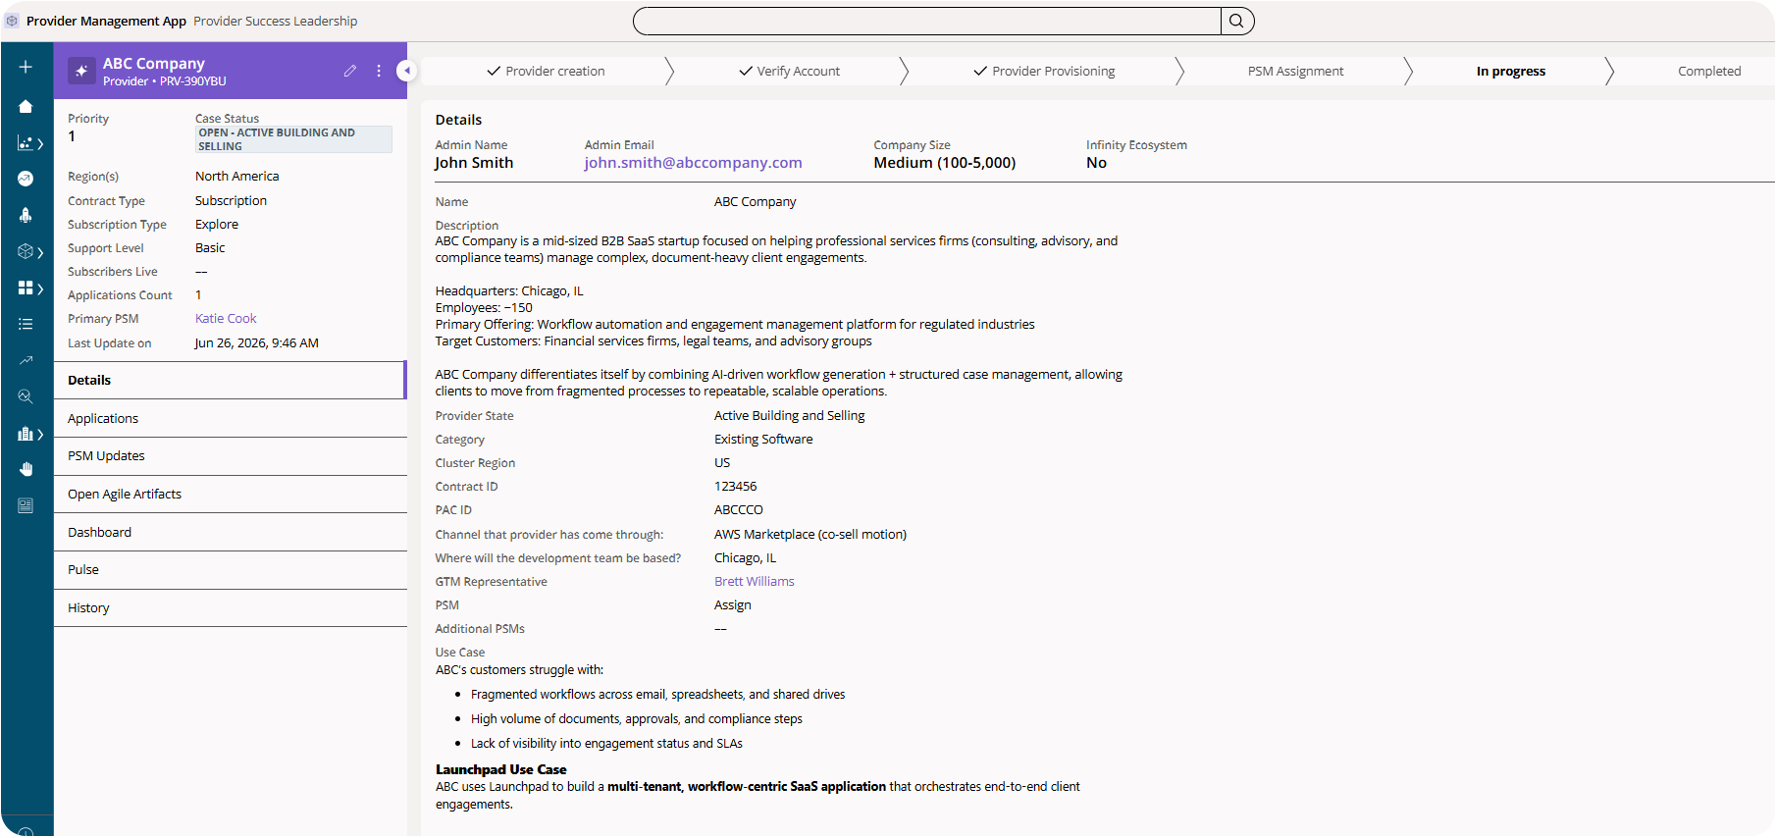Click the admin name John Smith
Screen dimensions: 1776x838
[474, 163]
